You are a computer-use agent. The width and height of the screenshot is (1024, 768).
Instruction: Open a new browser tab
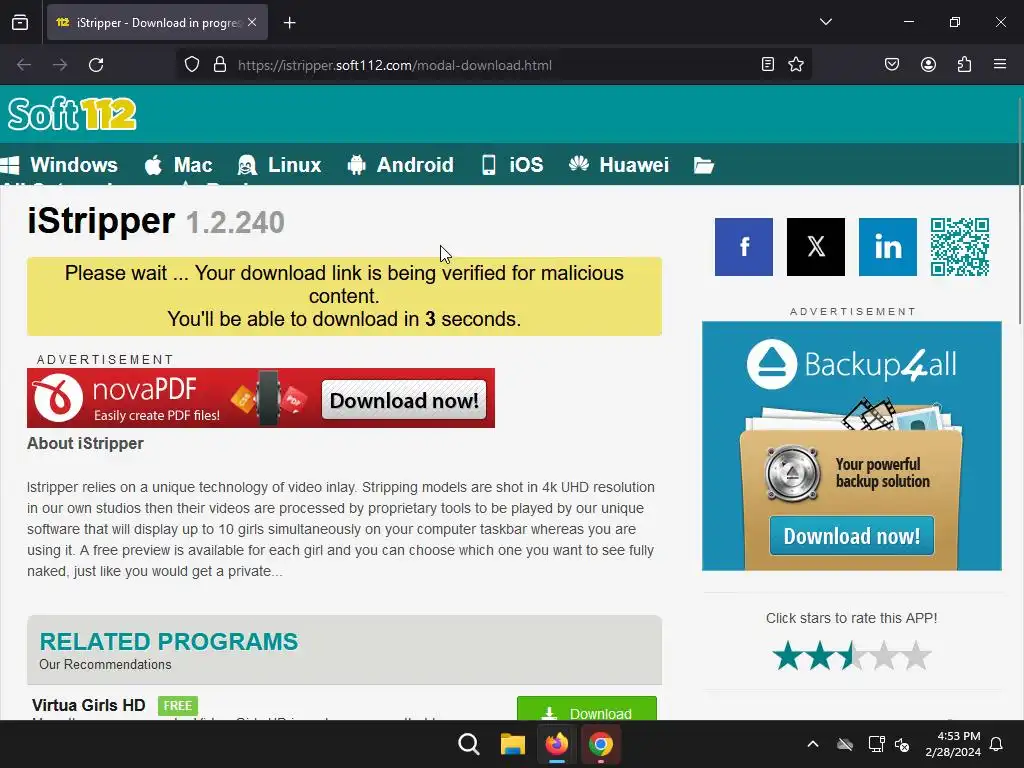tap(290, 23)
